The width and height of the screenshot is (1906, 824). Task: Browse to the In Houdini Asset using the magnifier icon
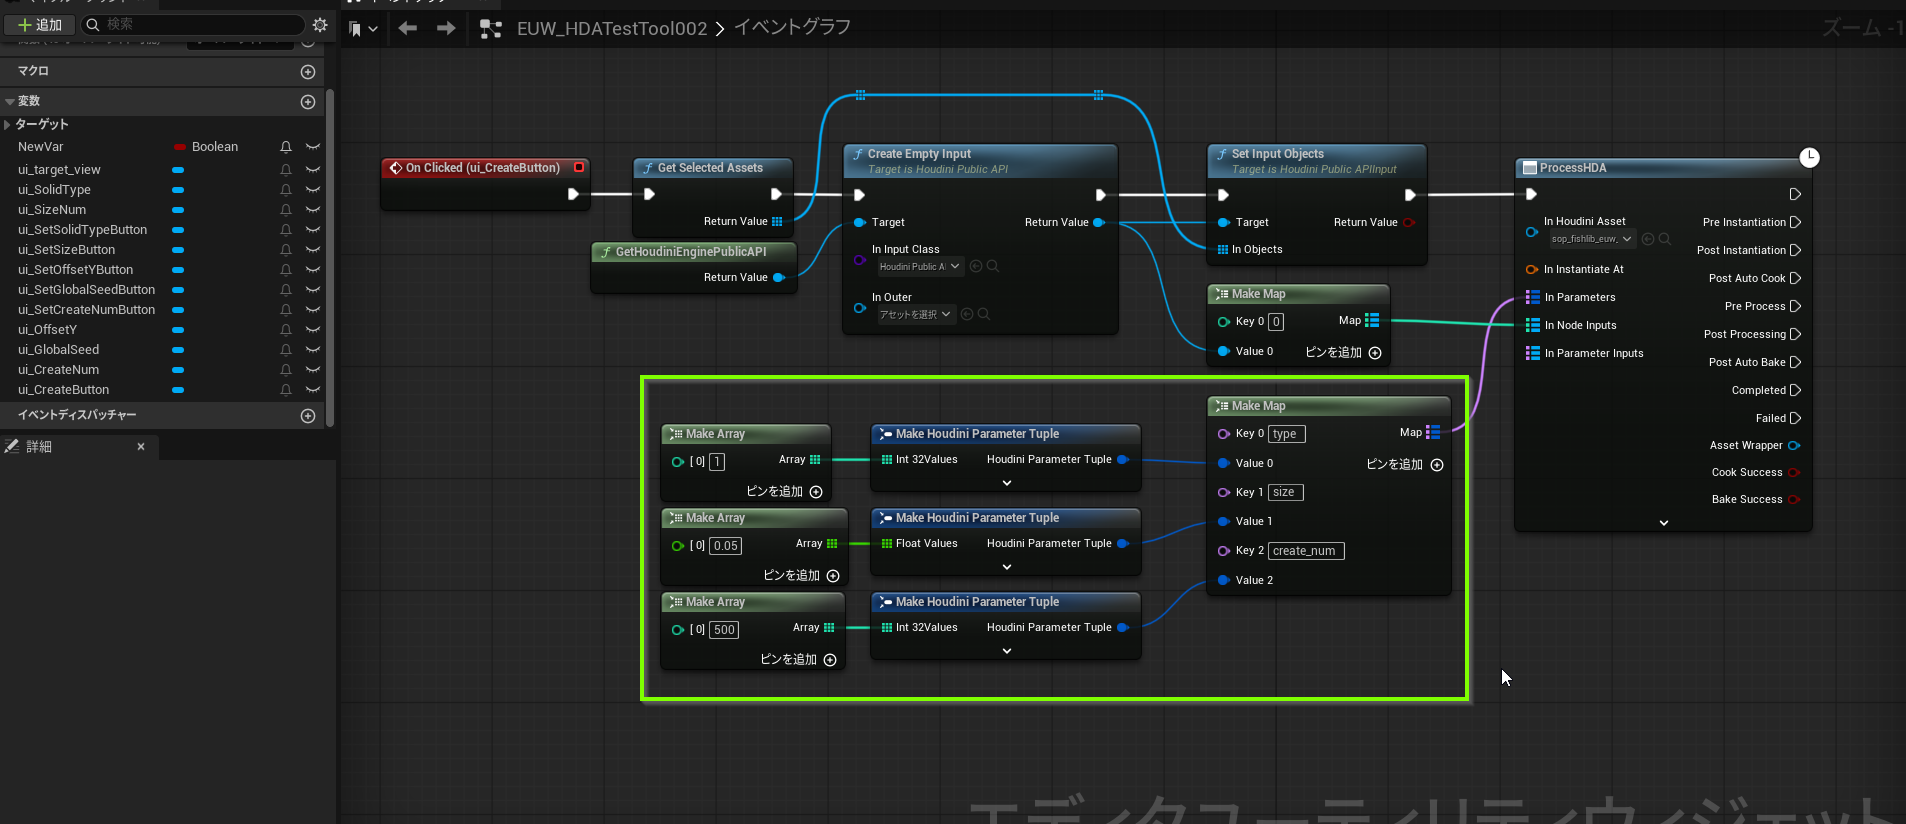1665,239
